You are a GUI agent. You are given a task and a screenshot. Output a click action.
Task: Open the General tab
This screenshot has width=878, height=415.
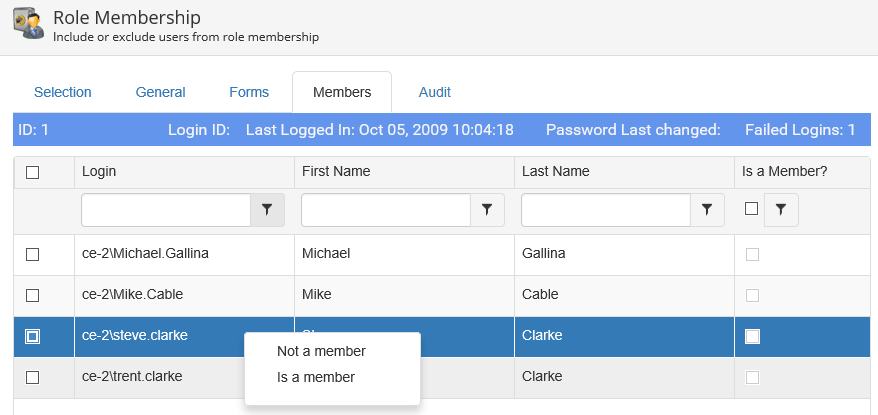pyautogui.click(x=161, y=92)
